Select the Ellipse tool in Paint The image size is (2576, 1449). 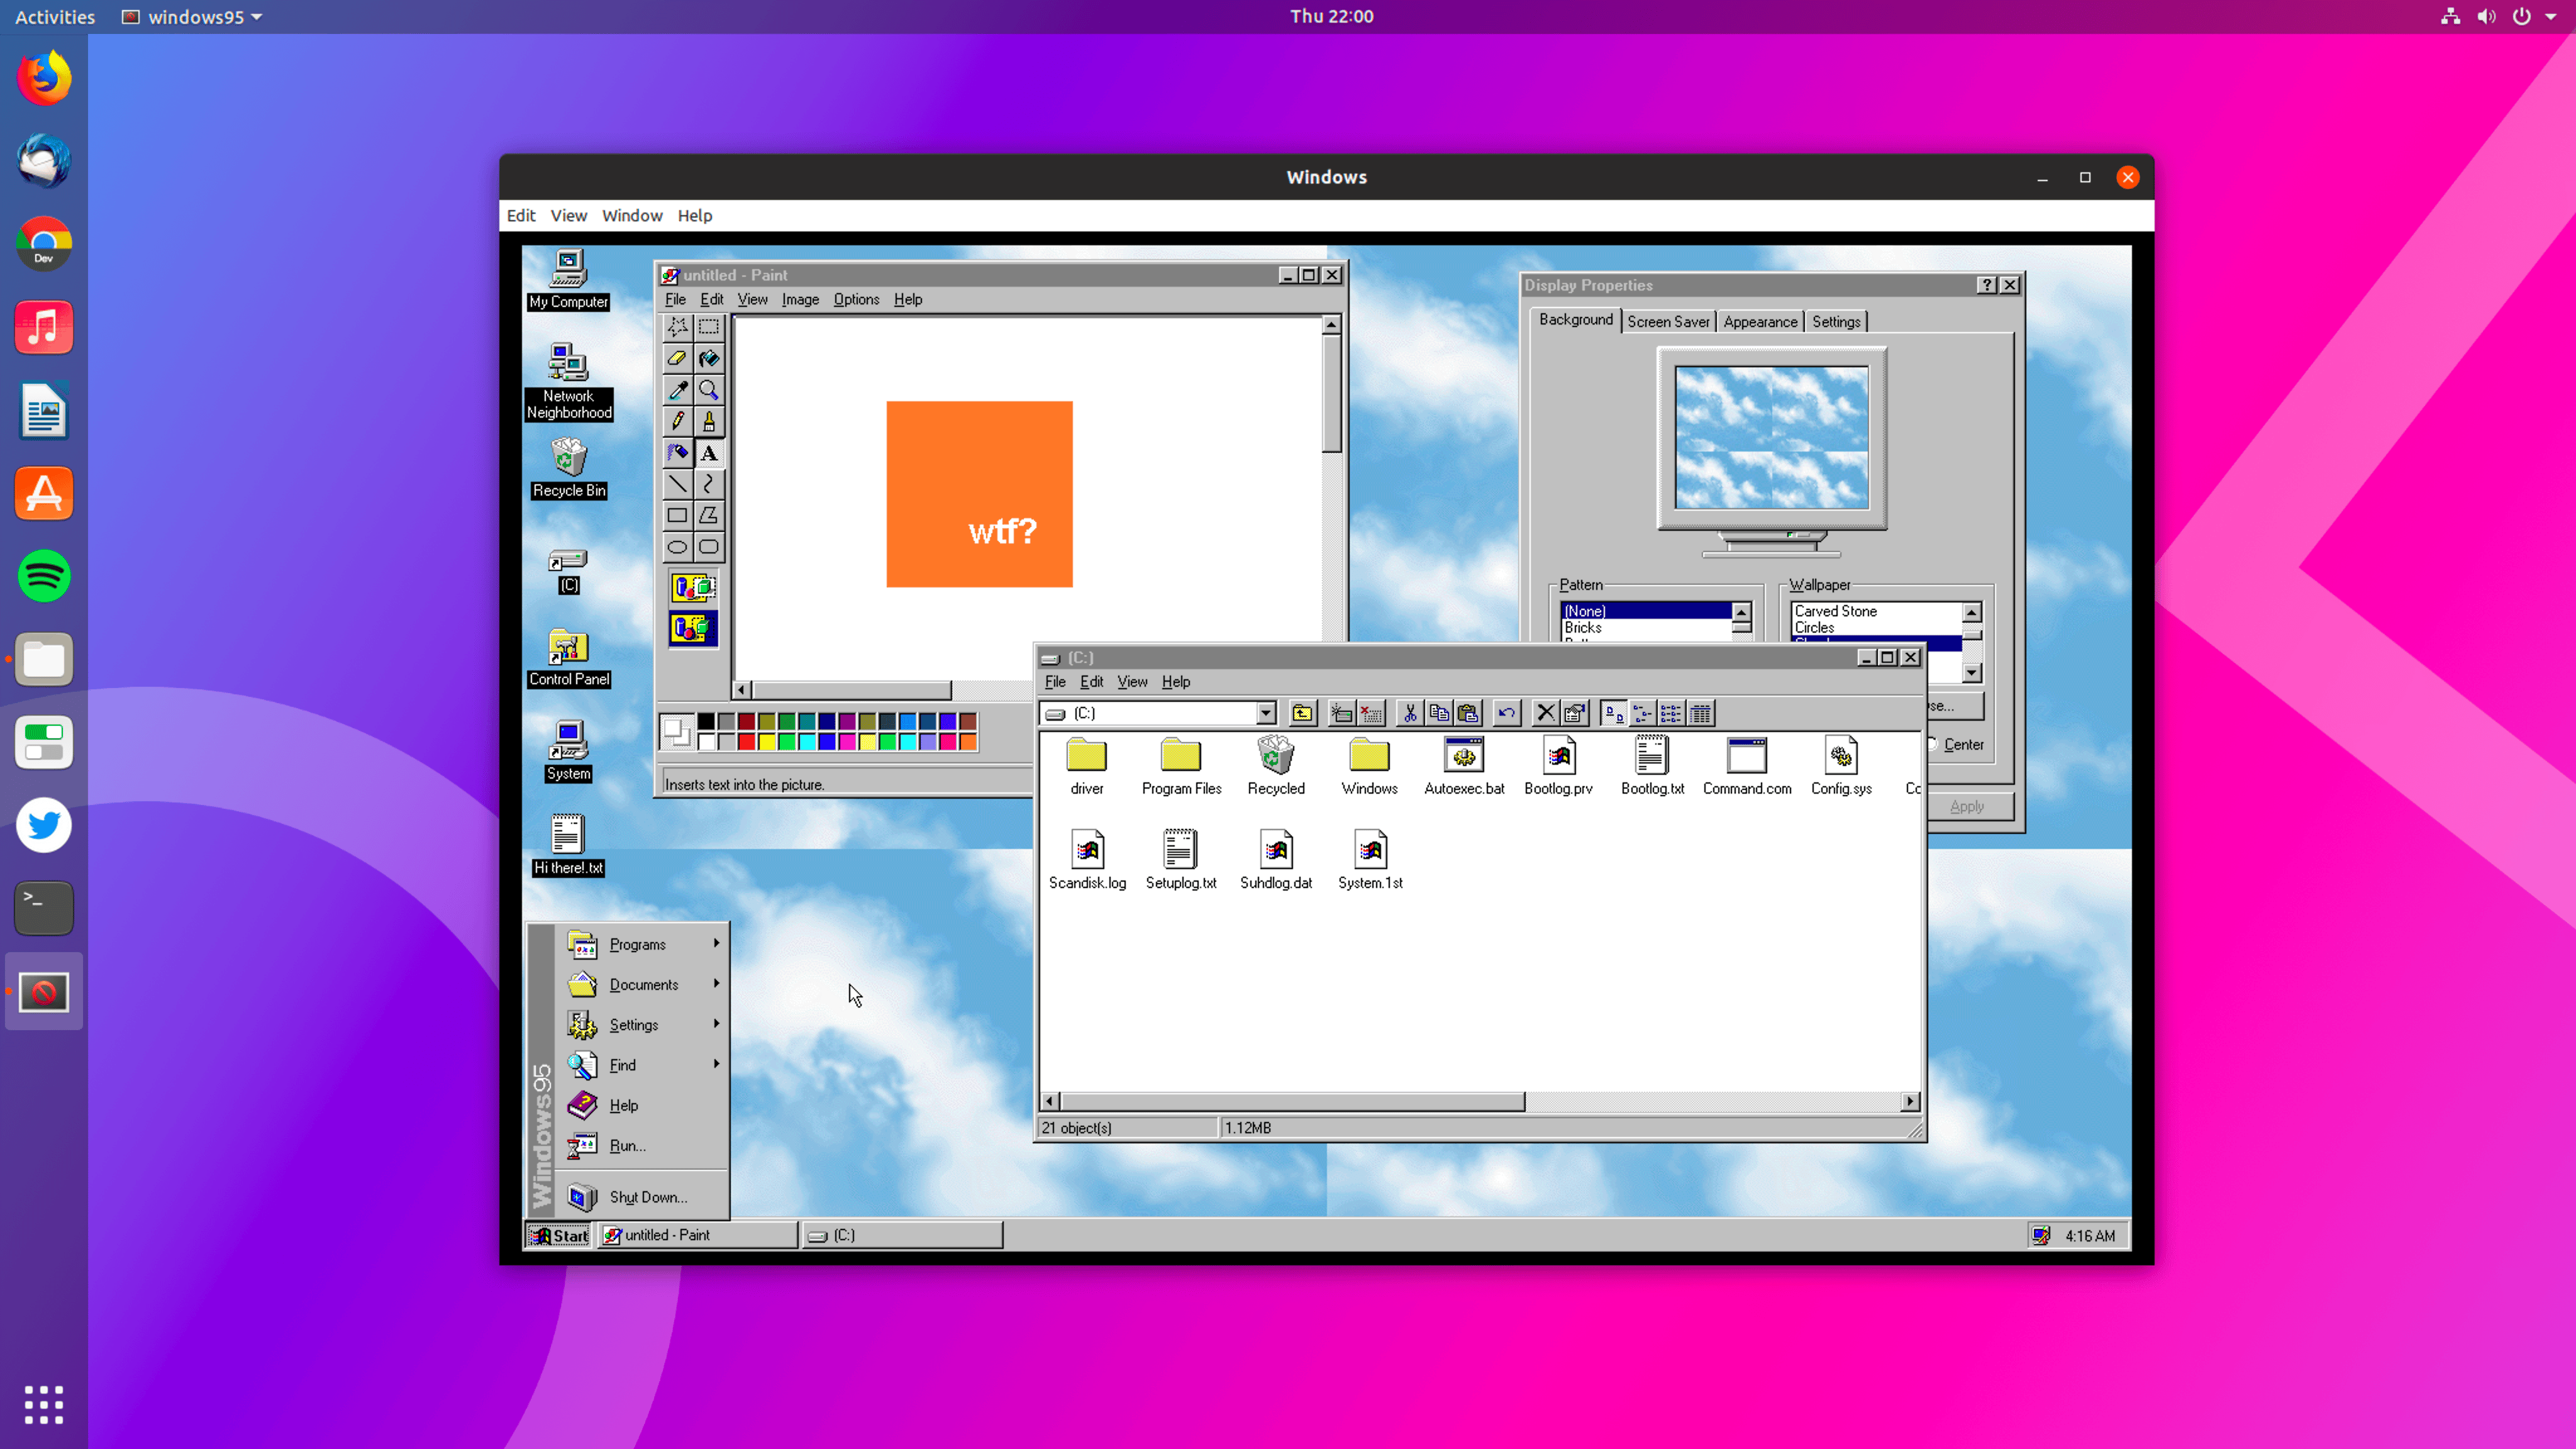tap(677, 547)
